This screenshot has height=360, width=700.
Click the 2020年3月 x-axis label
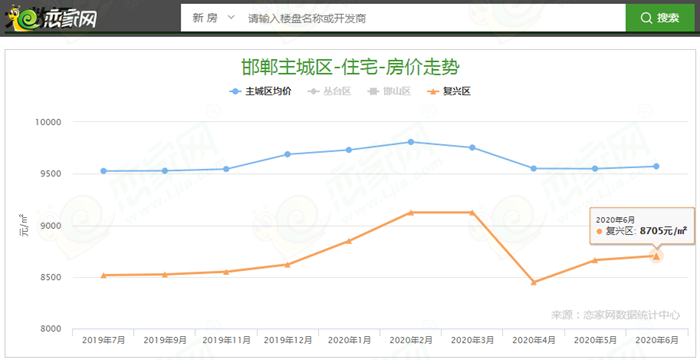click(x=472, y=340)
